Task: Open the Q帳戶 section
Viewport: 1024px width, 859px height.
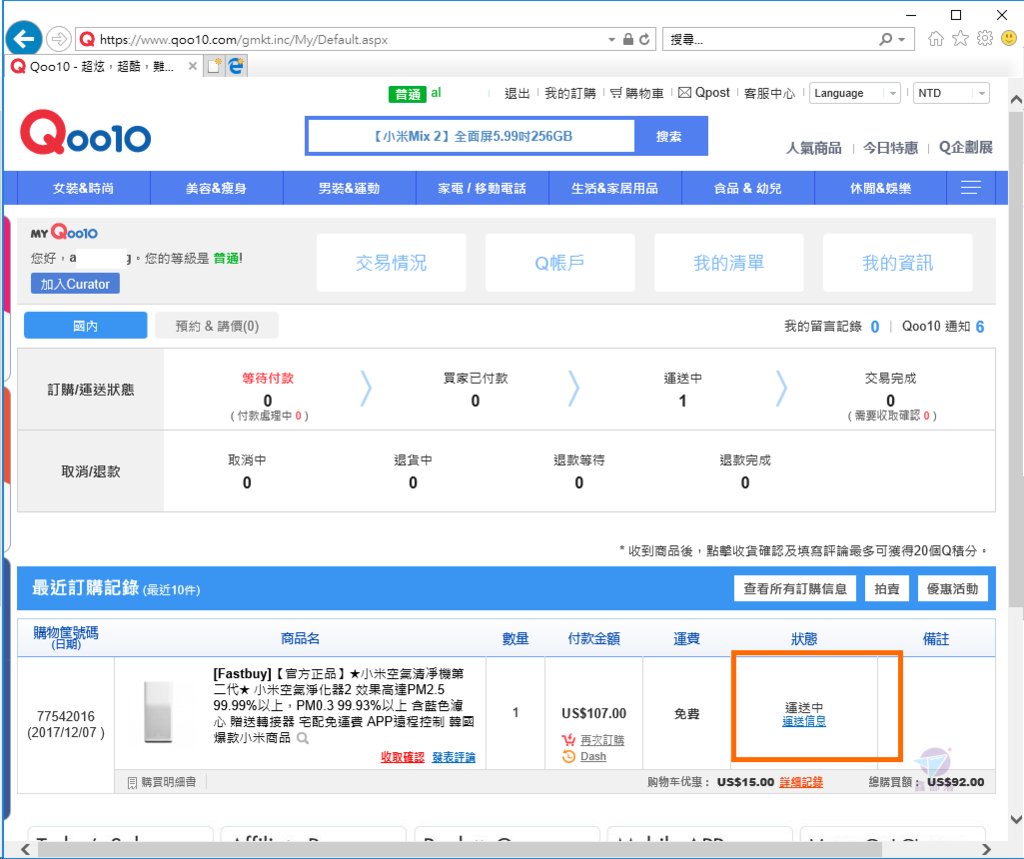Action: 560,263
